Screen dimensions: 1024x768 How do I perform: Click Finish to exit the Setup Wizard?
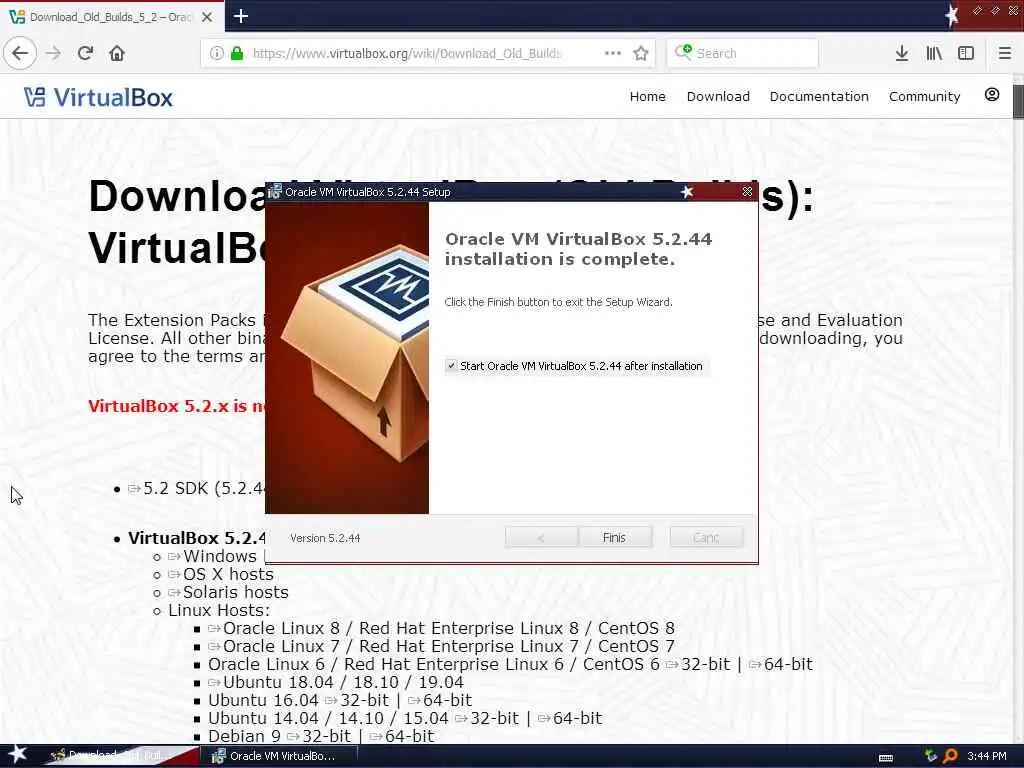tap(615, 537)
